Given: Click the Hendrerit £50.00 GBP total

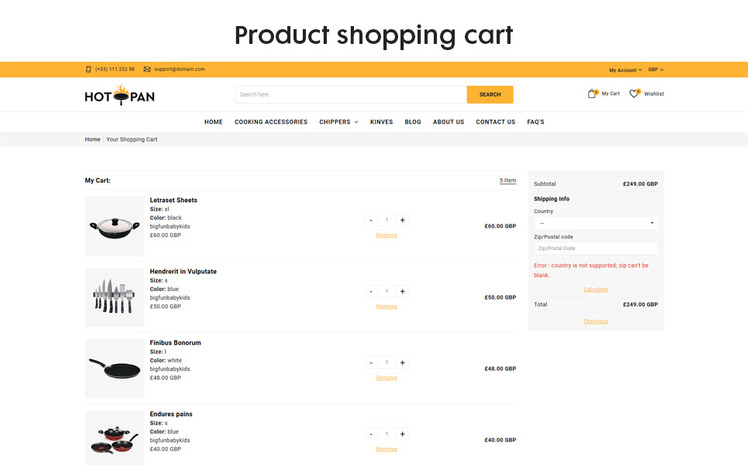Looking at the screenshot, I should (500, 297).
